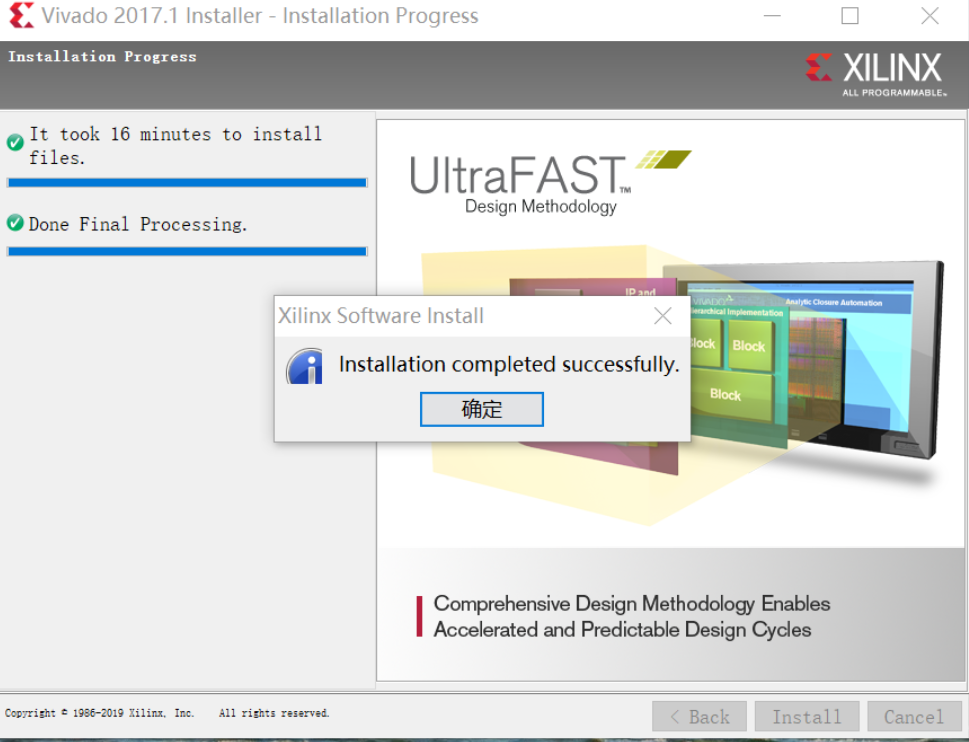Maximize the Vivado installer window
The width and height of the screenshot is (969, 742).
click(850, 15)
